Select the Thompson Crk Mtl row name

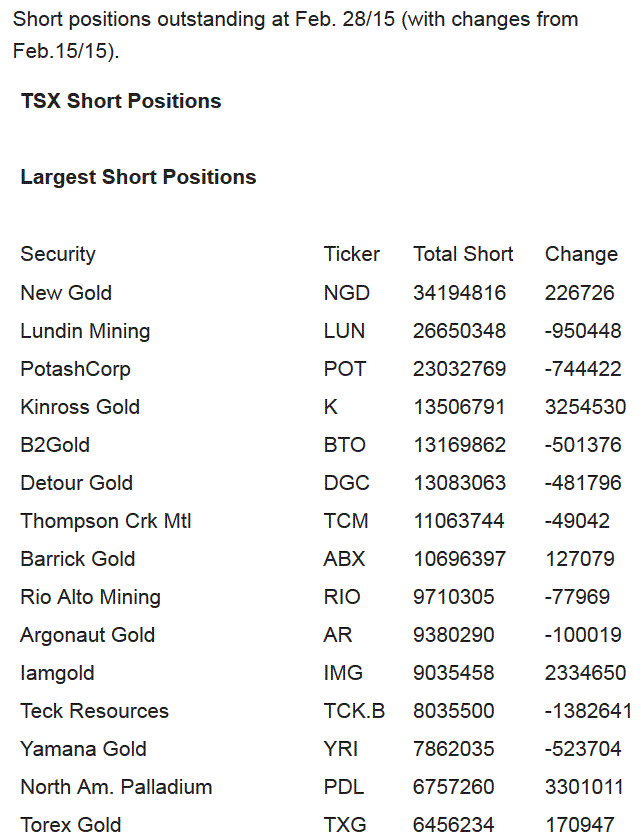point(105,521)
